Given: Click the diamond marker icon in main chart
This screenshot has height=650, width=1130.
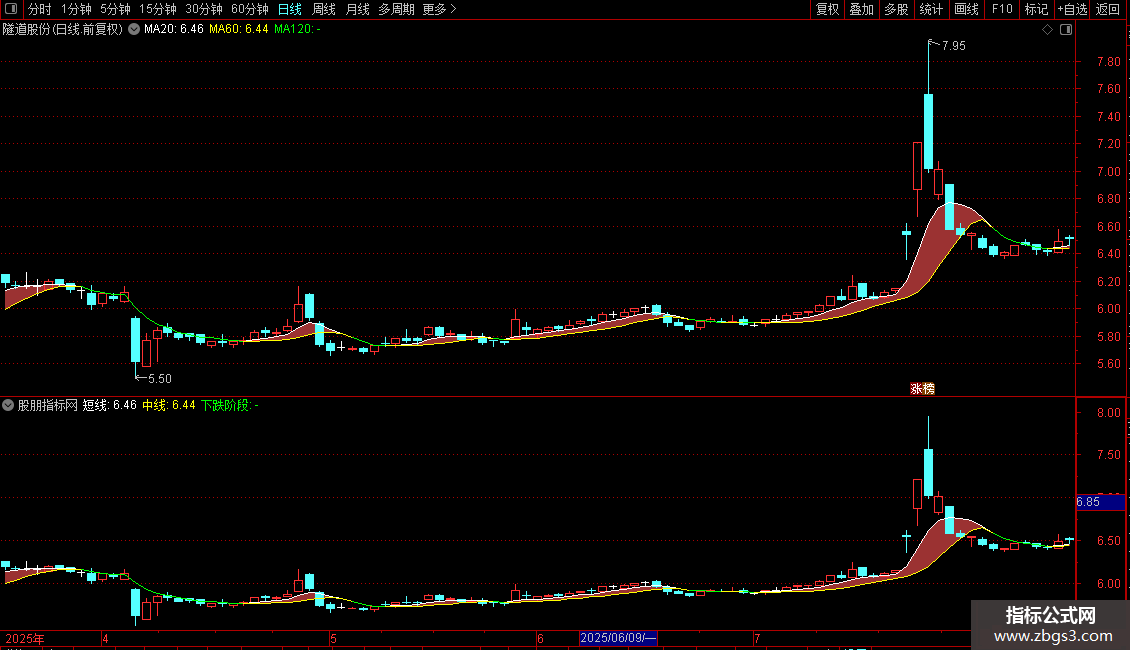Looking at the screenshot, I should pos(1047,30).
